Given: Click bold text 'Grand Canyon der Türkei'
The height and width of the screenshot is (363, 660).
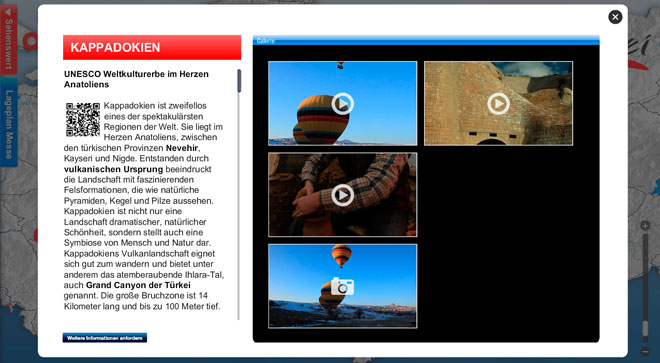Looking at the screenshot, I should pos(138,285).
